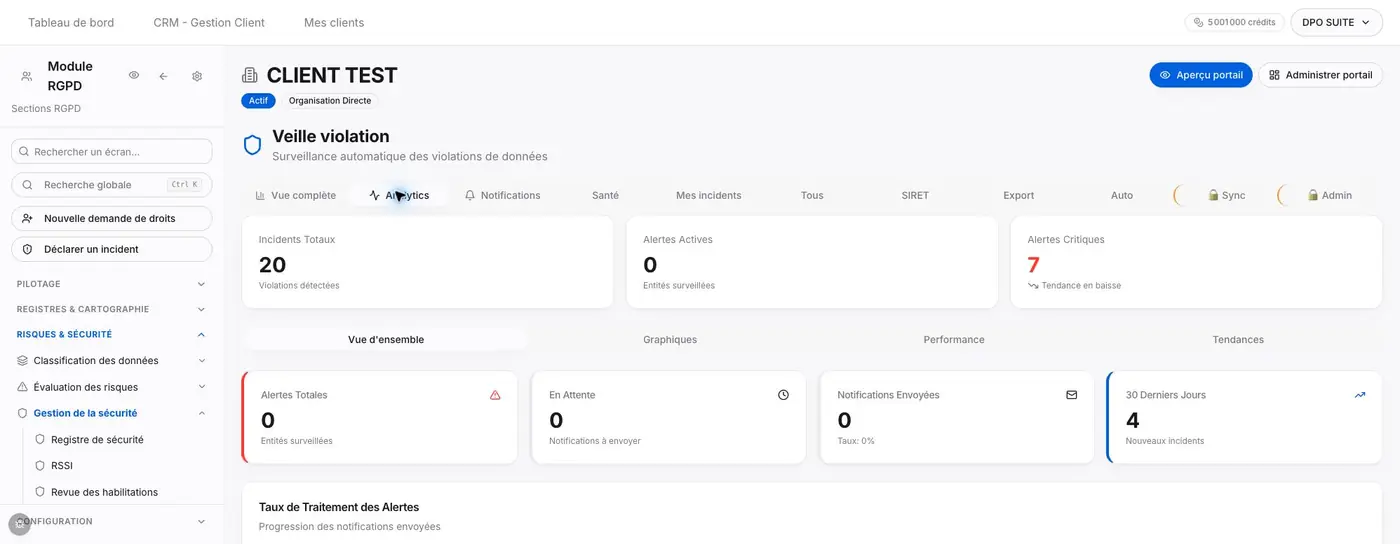Select the Tous tab

[812, 195]
